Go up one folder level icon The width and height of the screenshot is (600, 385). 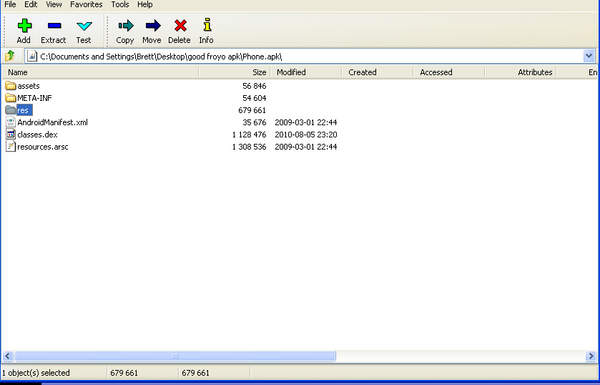click(10, 56)
